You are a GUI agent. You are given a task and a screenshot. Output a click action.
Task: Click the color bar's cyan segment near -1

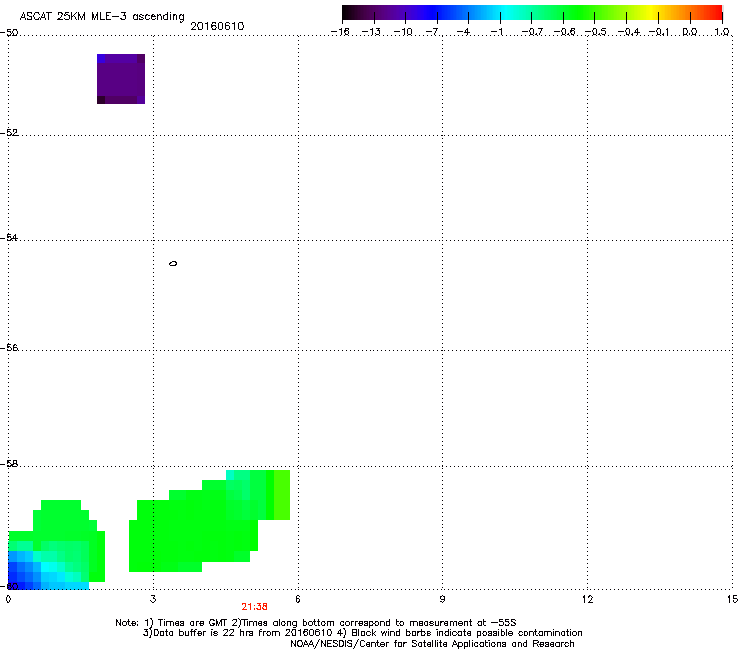503,13
